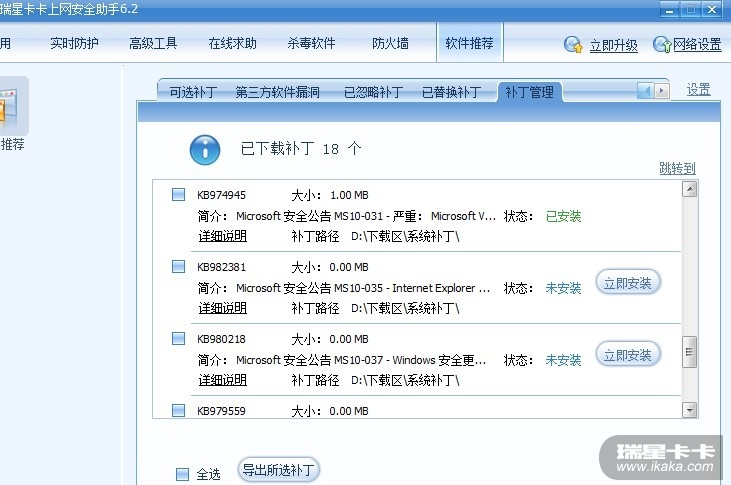Close the 瑞星卡卡 window

(712, 9)
